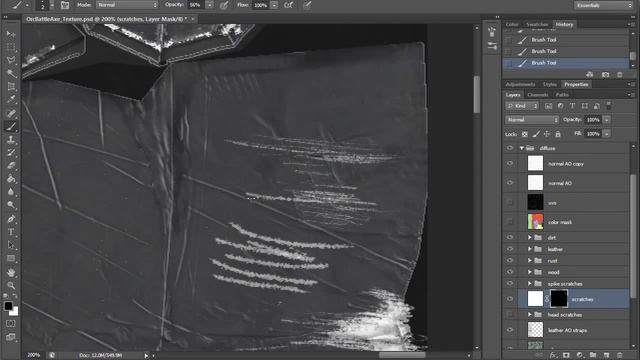640x360 pixels.
Task: Hide the dirt group
Action: (510, 237)
